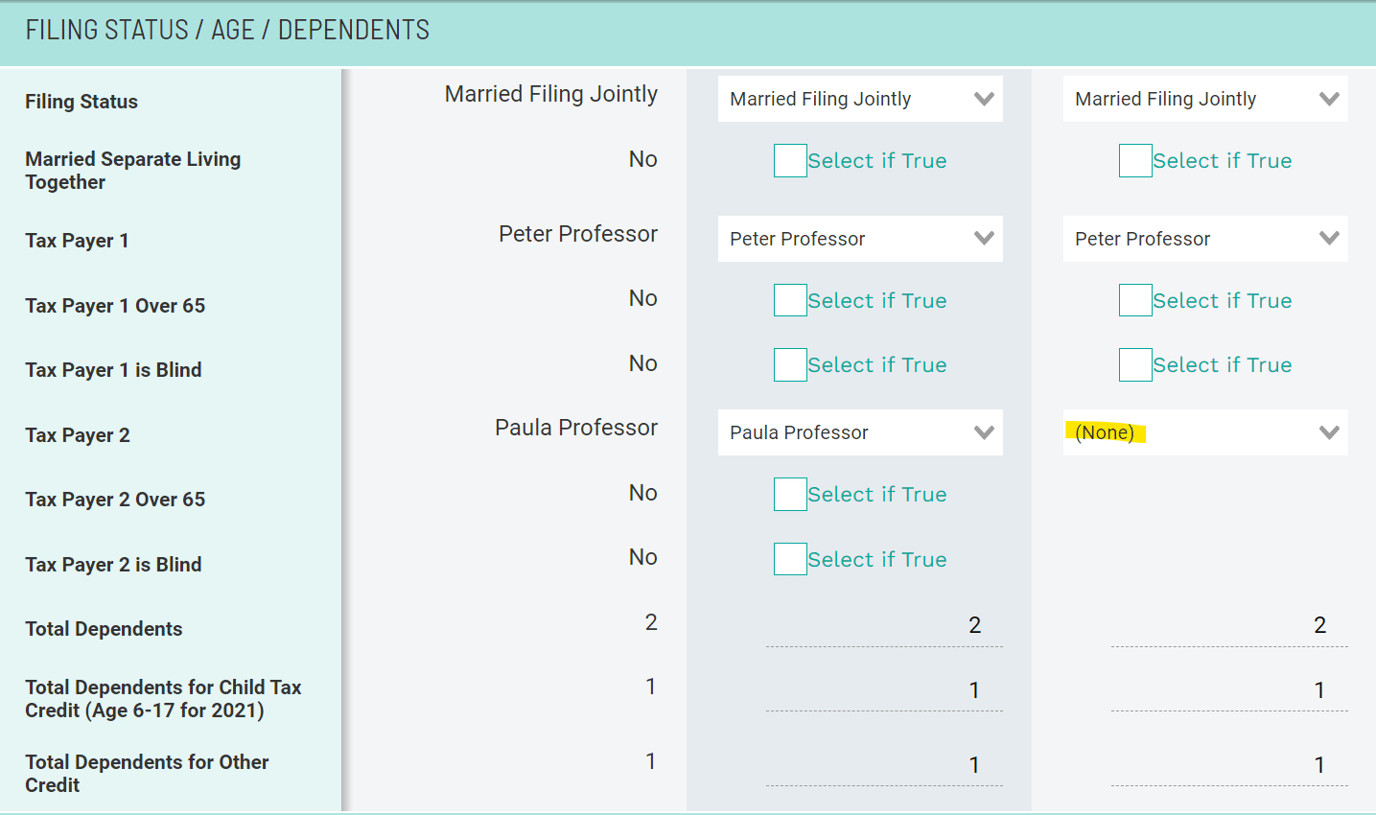This screenshot has width=1376, height=815.
Task: Open the Paula Professor dropdown
Action: tap(858, 432)
